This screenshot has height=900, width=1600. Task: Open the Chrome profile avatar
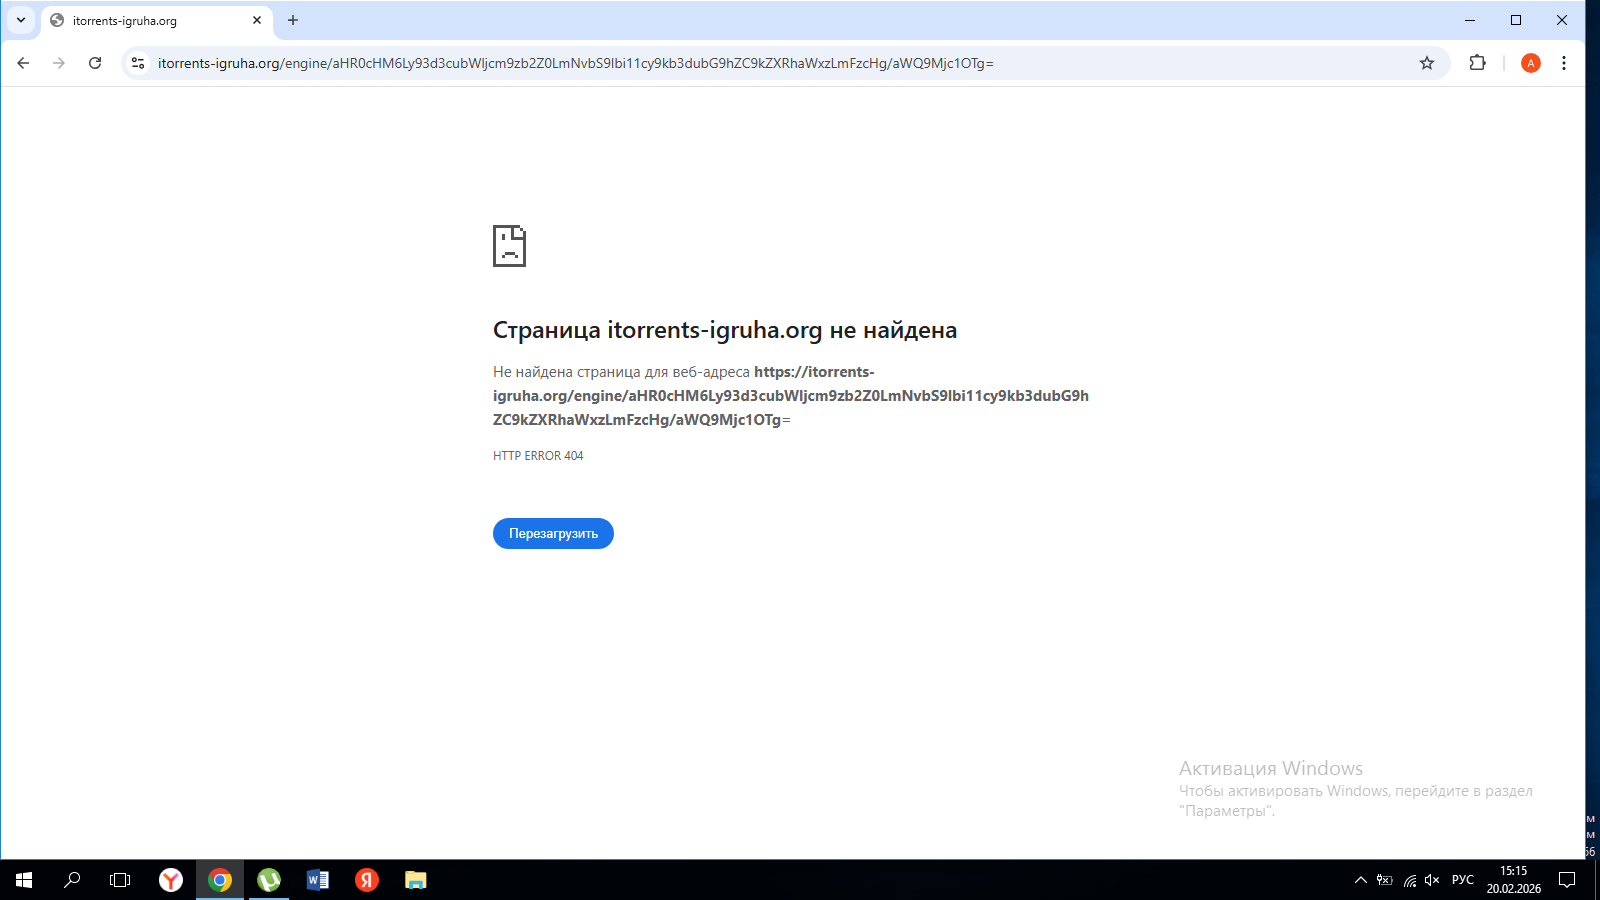click(1531, 63)
